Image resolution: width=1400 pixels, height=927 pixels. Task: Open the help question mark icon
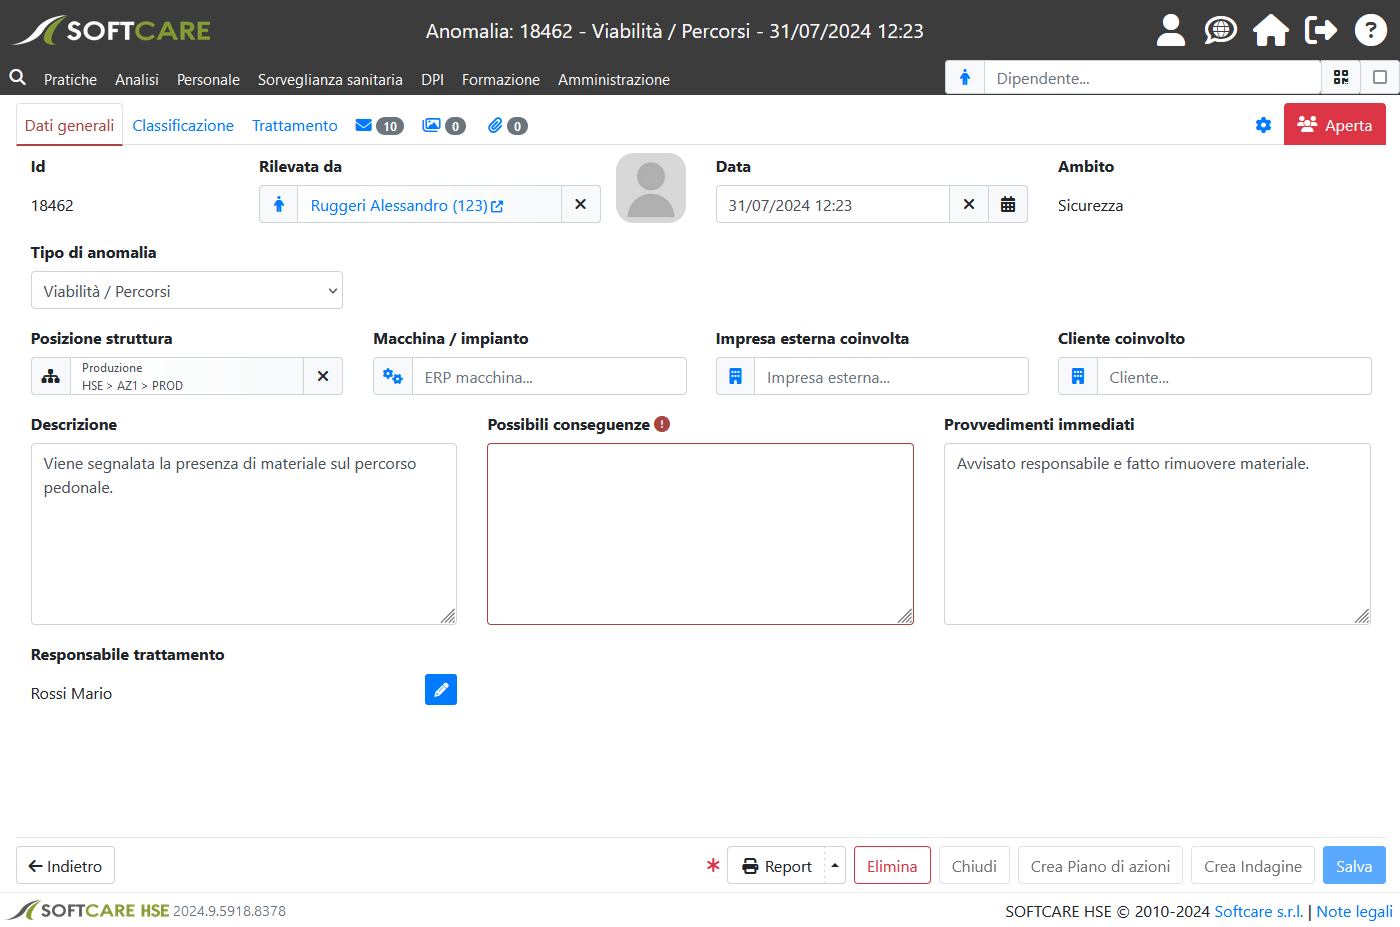1370,31
